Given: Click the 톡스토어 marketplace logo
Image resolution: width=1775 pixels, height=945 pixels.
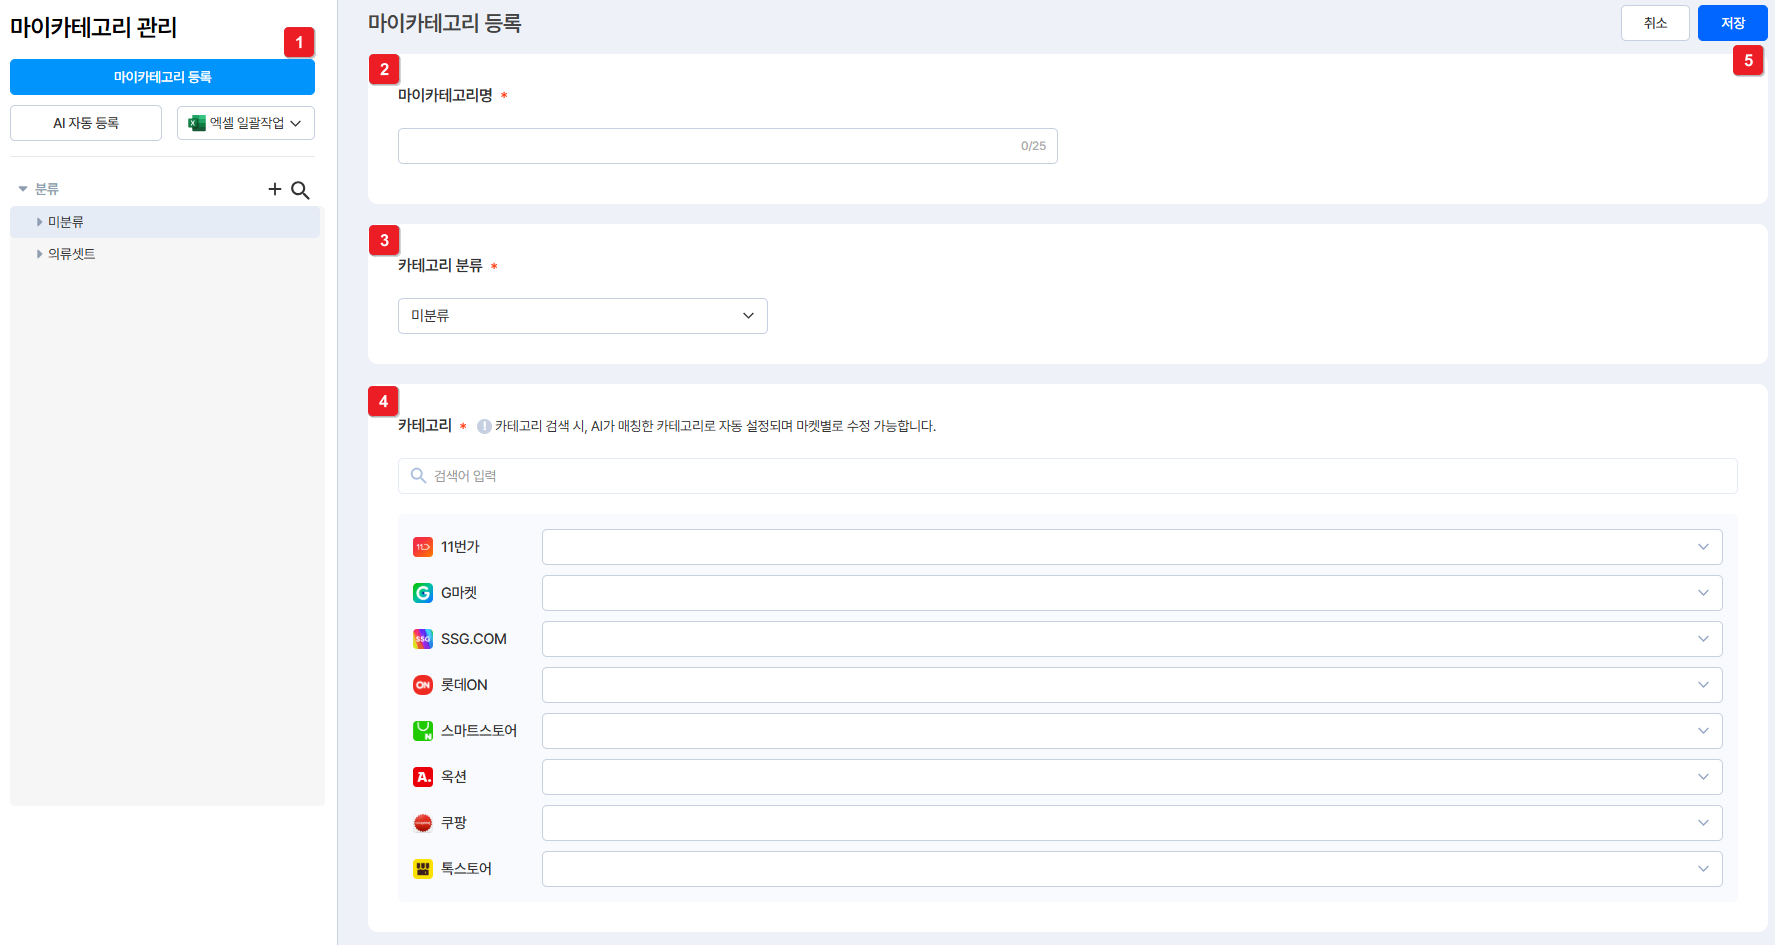Looking at the screenshot, I should coord(423,869).
